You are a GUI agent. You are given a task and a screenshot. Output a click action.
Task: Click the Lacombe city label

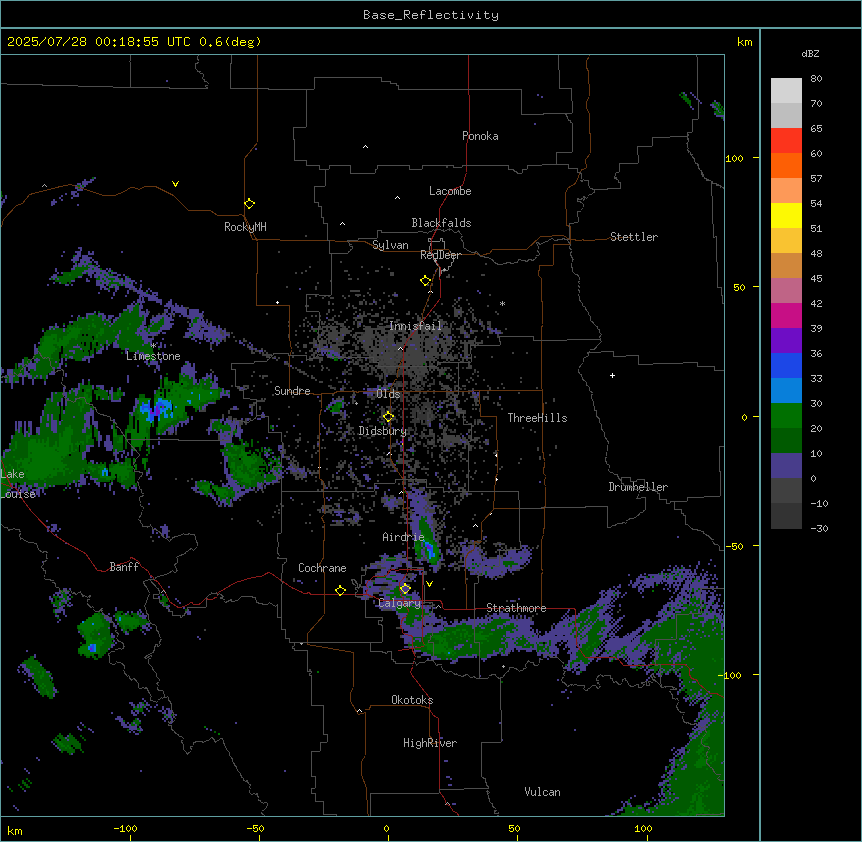(450, 191)
